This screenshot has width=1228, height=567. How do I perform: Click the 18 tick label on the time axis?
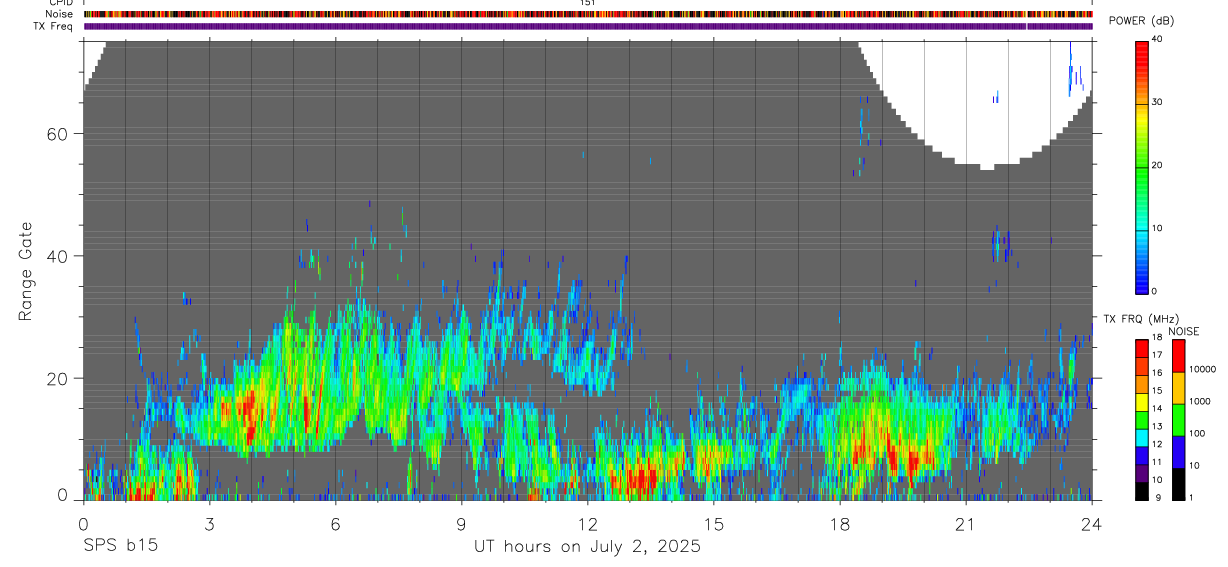pyautogui.click(x=840, y=524)
